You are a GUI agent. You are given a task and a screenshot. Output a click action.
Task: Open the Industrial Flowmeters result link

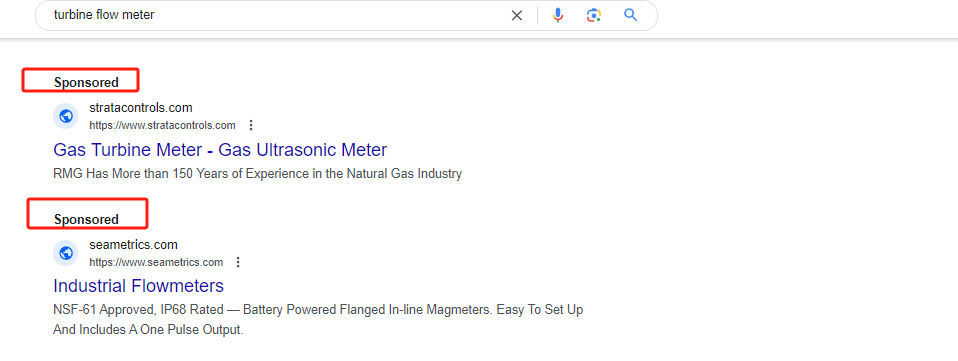tap(139, 286)
